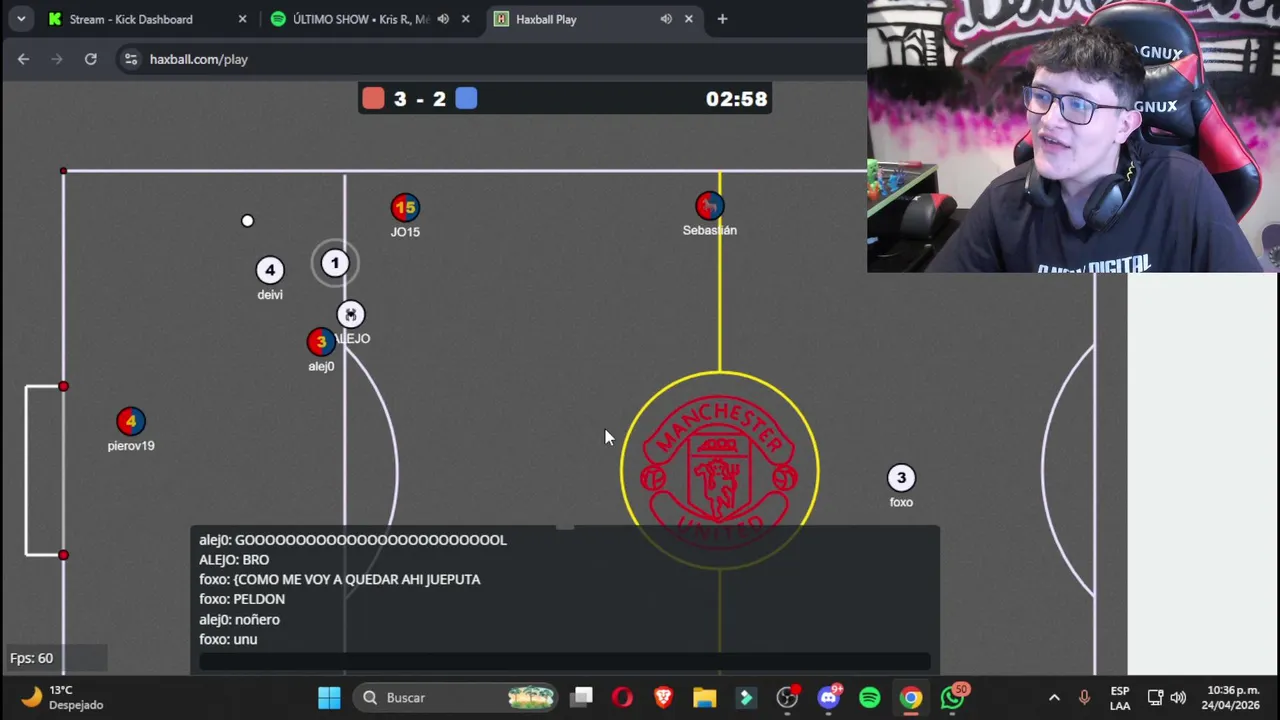1280x720 pixels.
Task: Open the weather widget showing 13°C
Action: pos(62,697)
